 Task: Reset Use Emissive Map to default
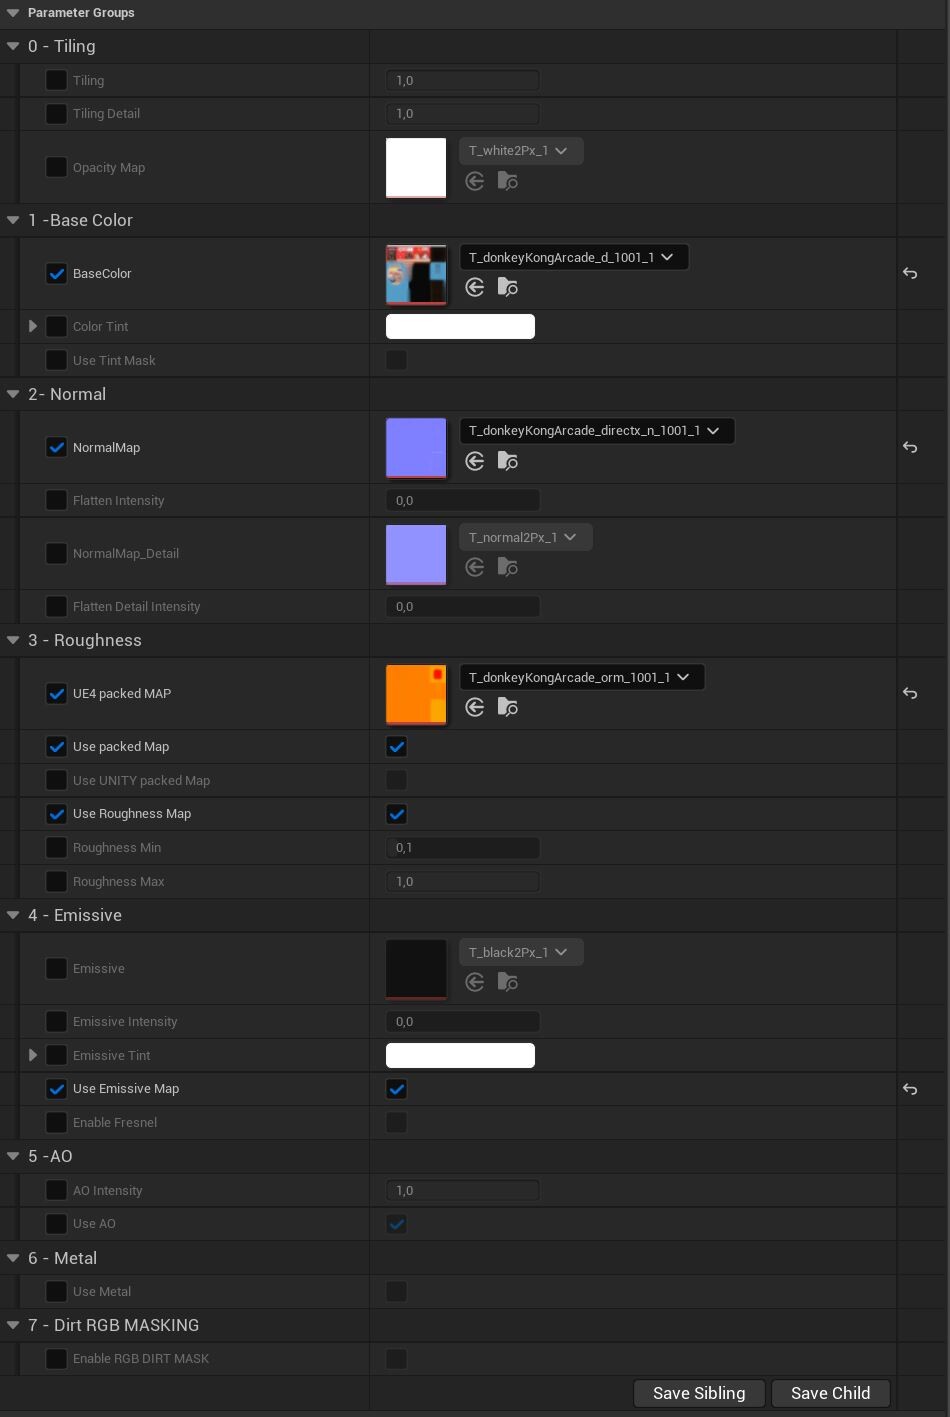(x=910, y=1089)
